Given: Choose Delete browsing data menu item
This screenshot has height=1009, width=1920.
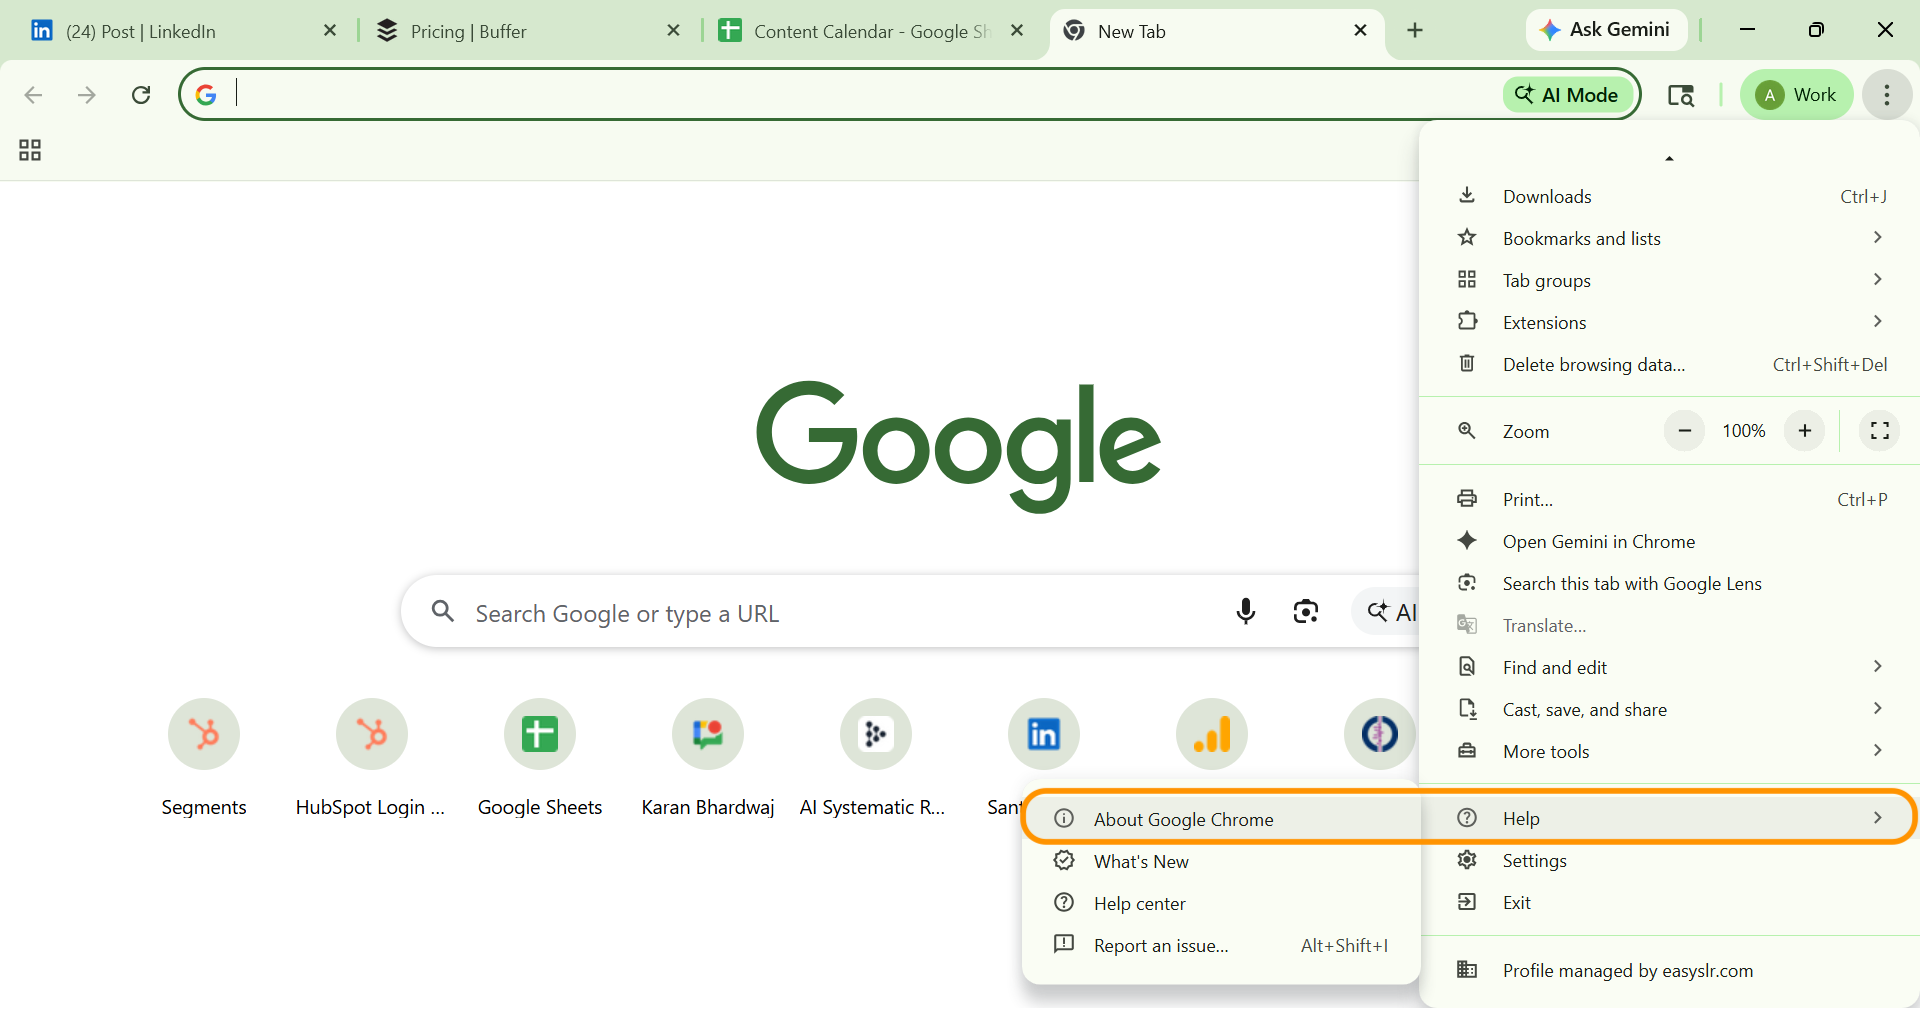Looking at the screenshot, I should [1593, 365].
